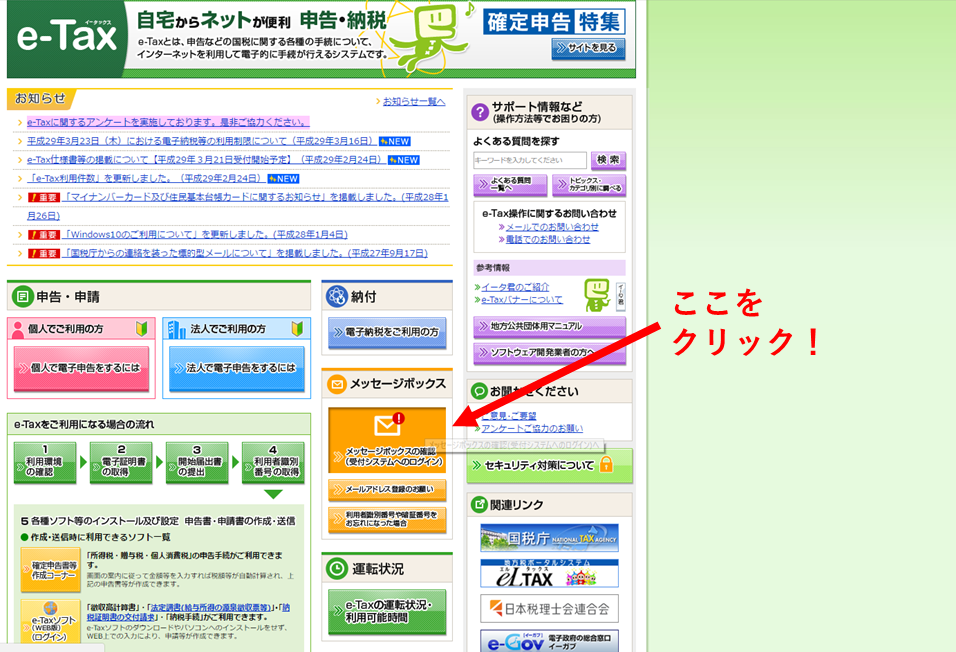Open the e-Taxソフト(WEB版) login button

pyautogui.click(x=51, y=622)
